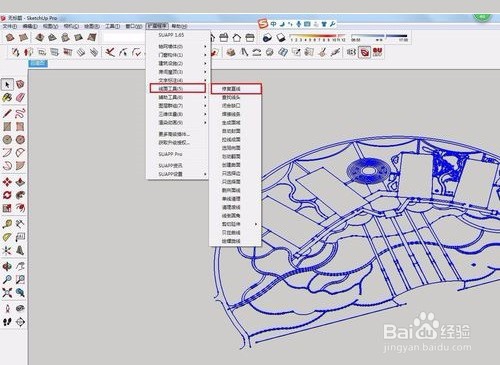This screenshot has height=365, width=500.
Task: Select the Look Around eye tool
Action: tap(20, 309)
